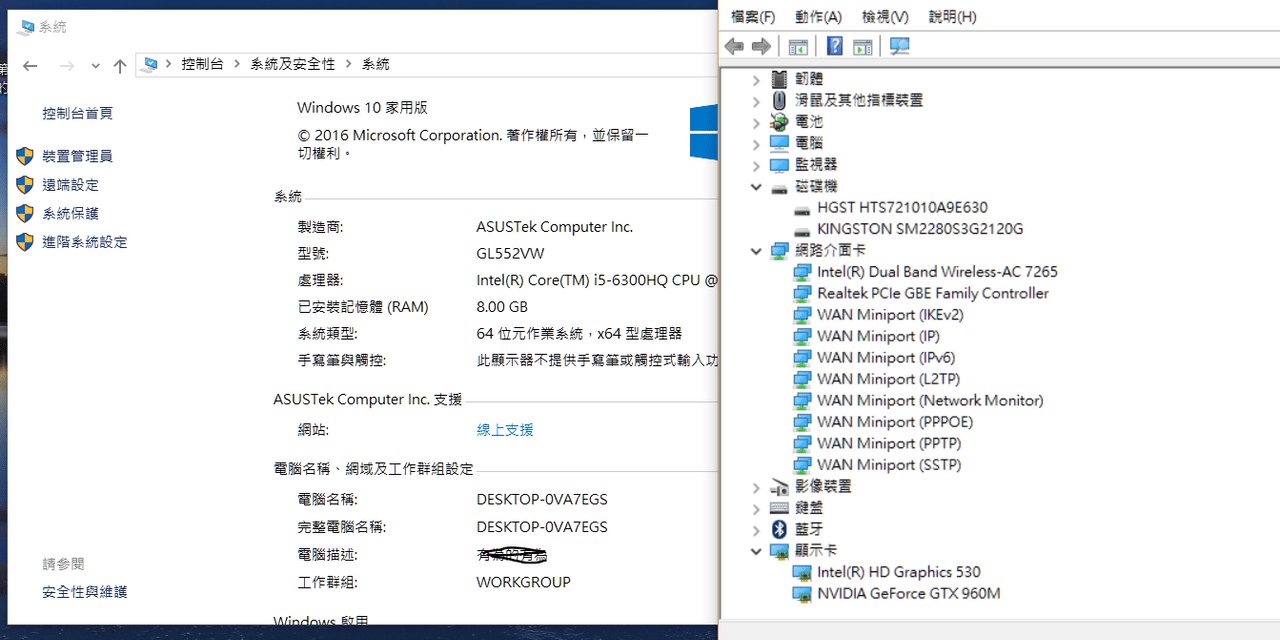Open 系統保護 link
Image resolution: width=1280 pixels, height=640 pixels.
coord(71,213)
